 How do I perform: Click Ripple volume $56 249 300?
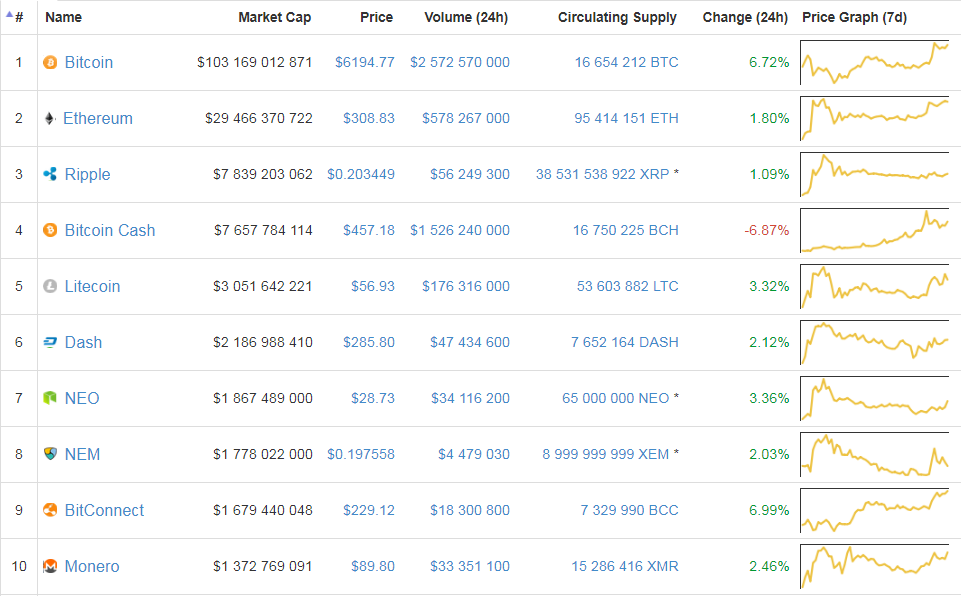point(469,174)
